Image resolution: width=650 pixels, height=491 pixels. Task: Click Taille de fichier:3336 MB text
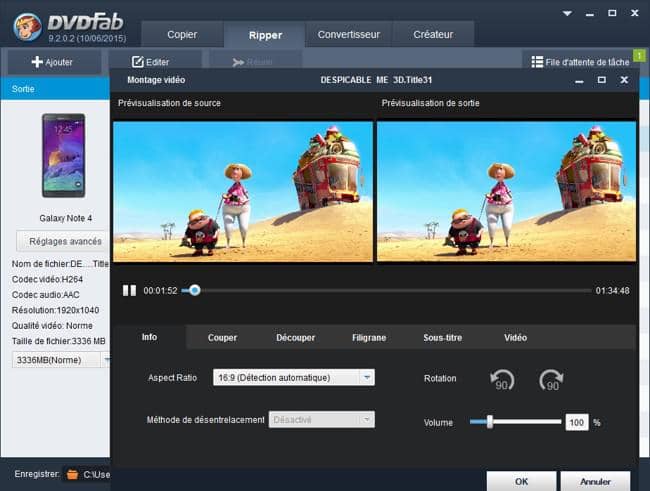click(x=58, y=341)
